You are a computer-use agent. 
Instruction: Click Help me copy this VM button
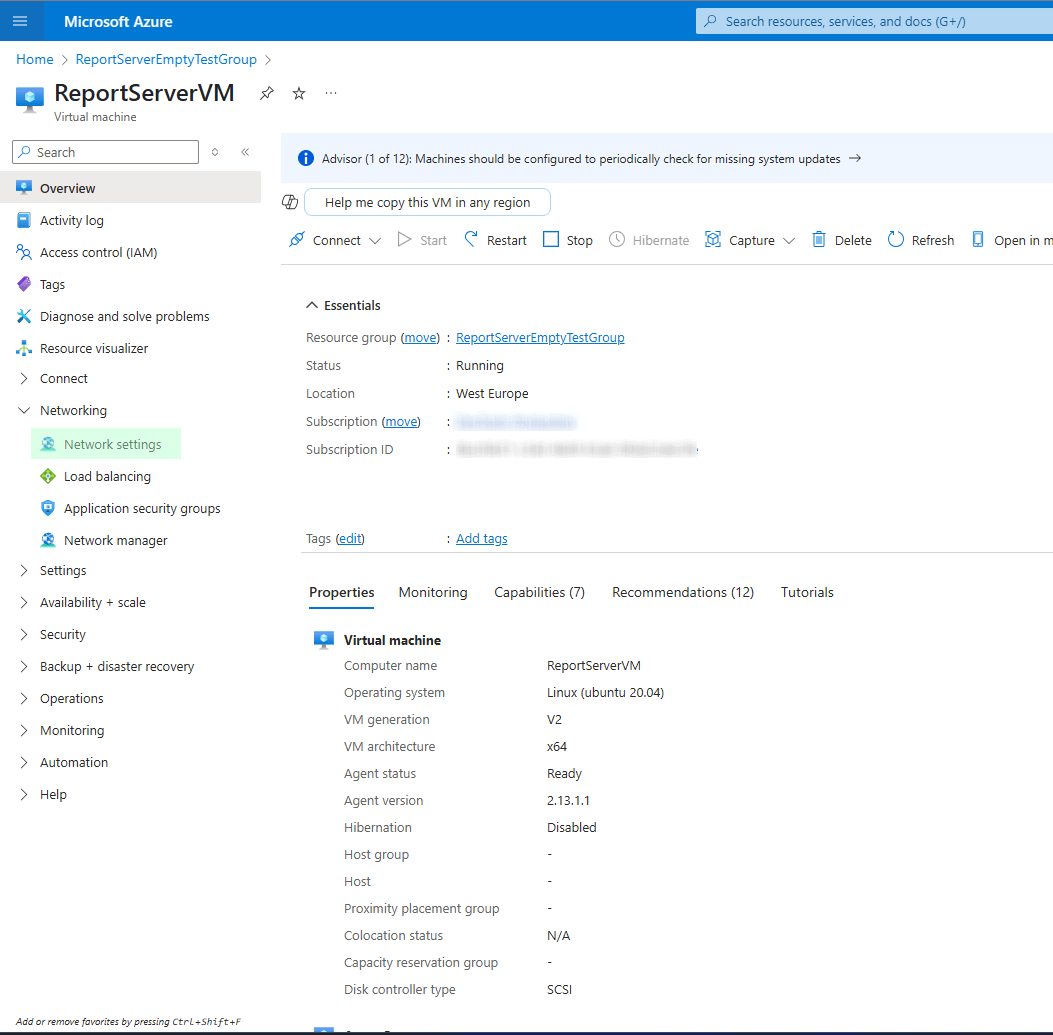[427, 202]
